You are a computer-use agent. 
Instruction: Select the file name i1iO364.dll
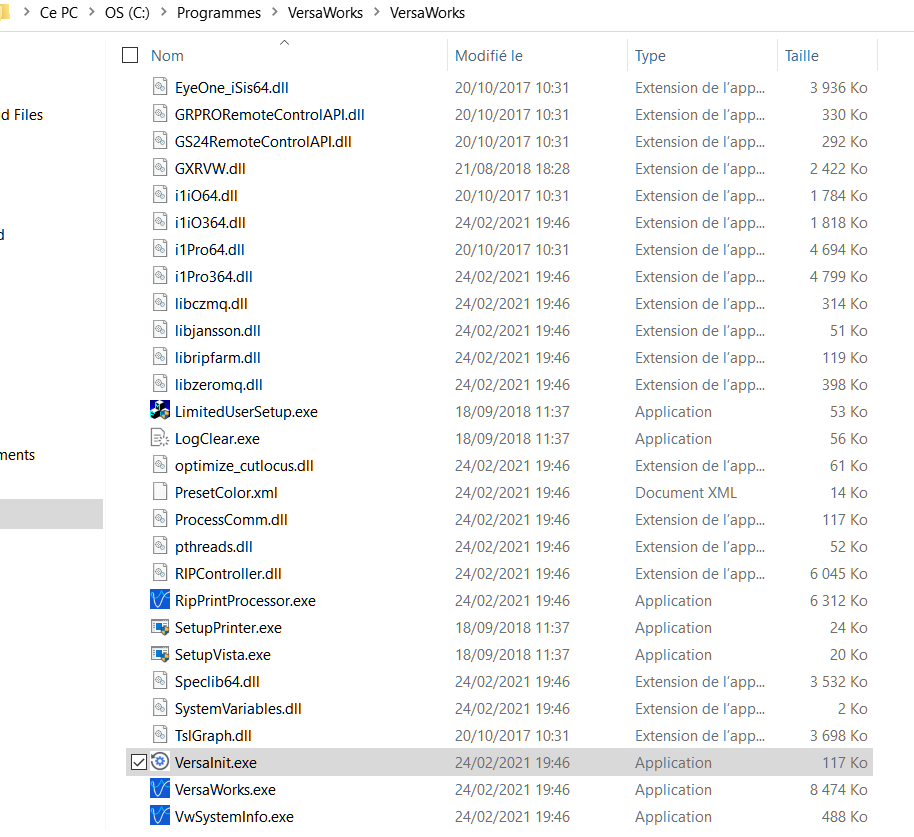pyautogui.click(x=210, y=223)
